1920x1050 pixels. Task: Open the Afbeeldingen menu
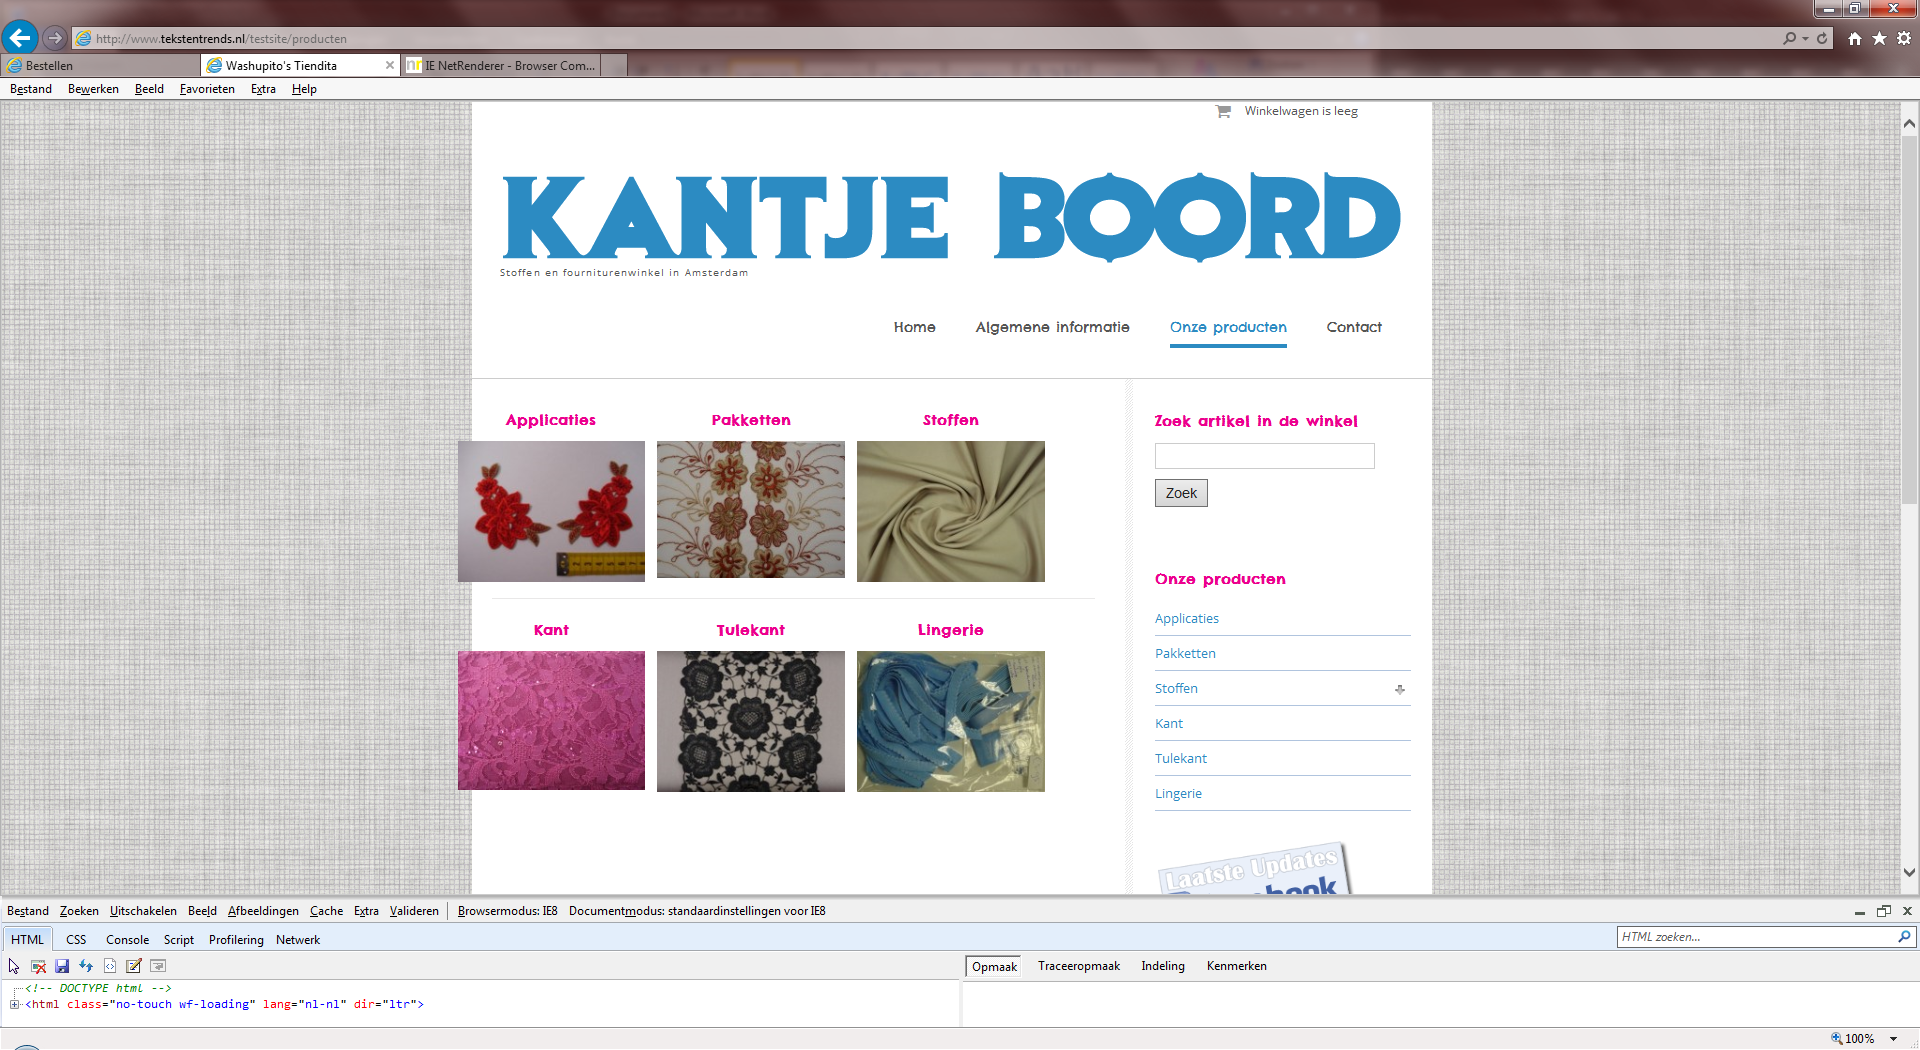point(263,911)
